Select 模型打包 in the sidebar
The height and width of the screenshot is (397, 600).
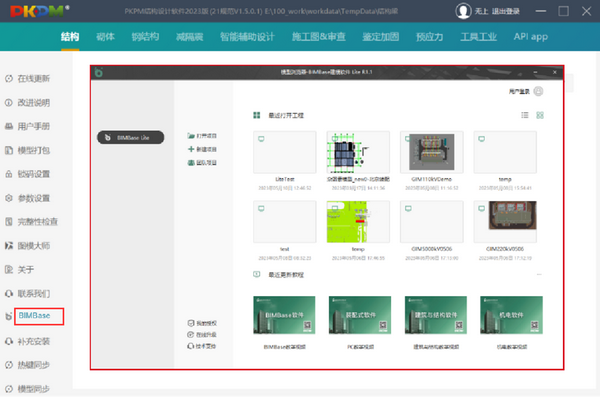pyautogui.click(x=28, y=150)
